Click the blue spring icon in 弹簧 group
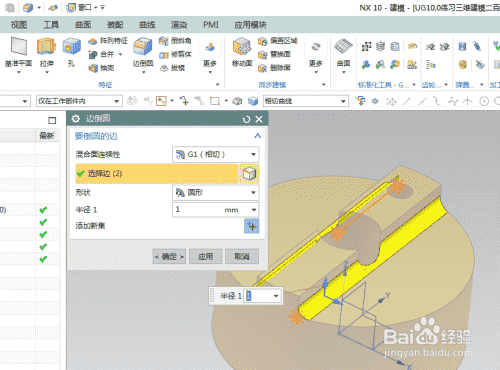The image size is (500, 370). pyautogui.click(x=462, y=46)
